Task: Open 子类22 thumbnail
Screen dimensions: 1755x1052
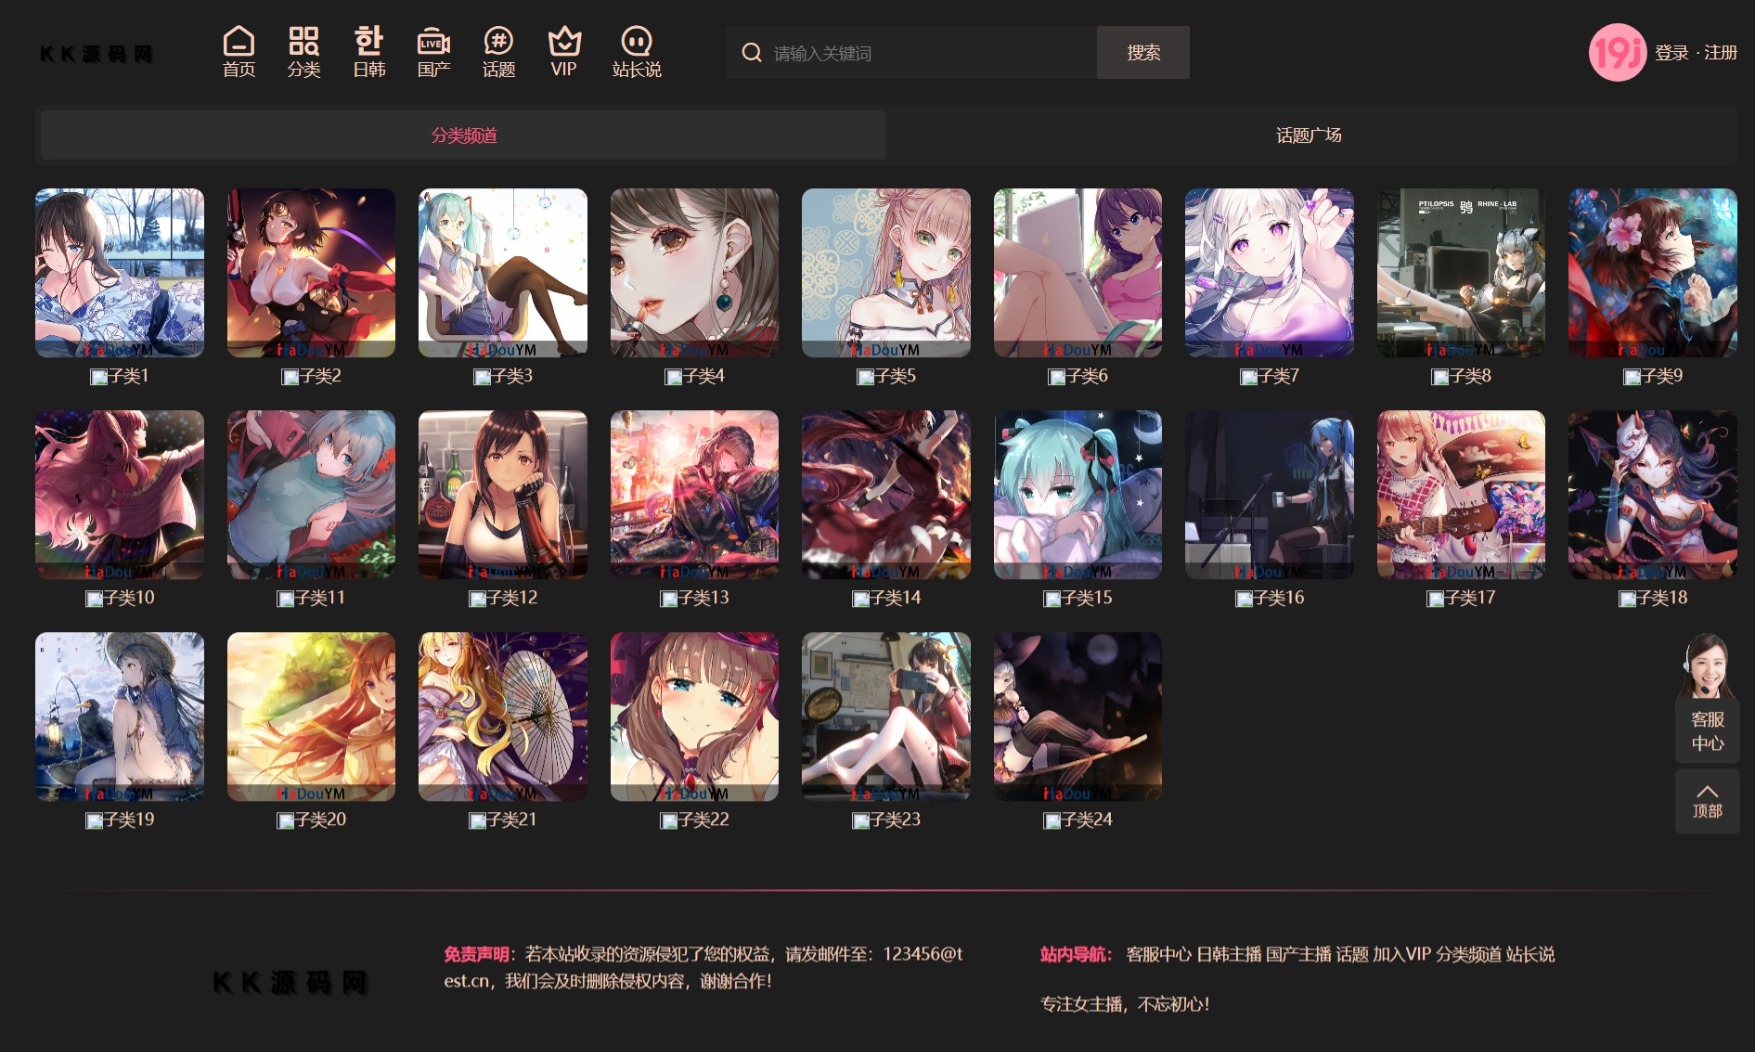Action: point(695,717)
